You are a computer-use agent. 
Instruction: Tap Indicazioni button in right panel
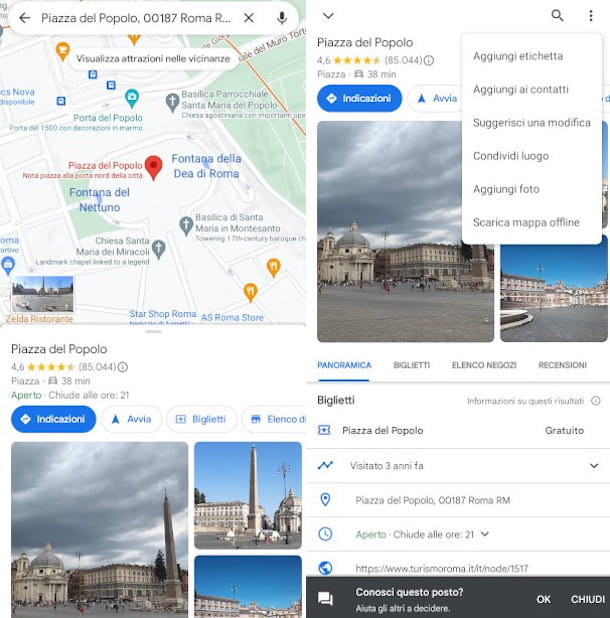[x=359, y=98]
